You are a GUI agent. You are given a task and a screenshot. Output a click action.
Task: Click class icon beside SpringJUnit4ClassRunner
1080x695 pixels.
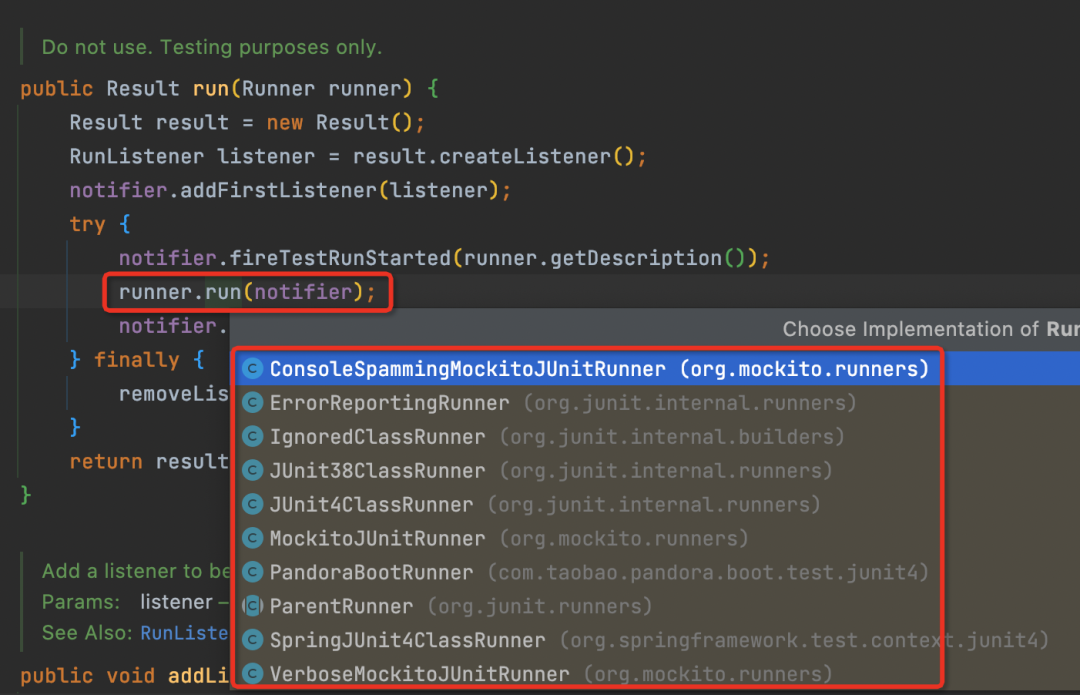pyautogui.click(x=253, y=641)
